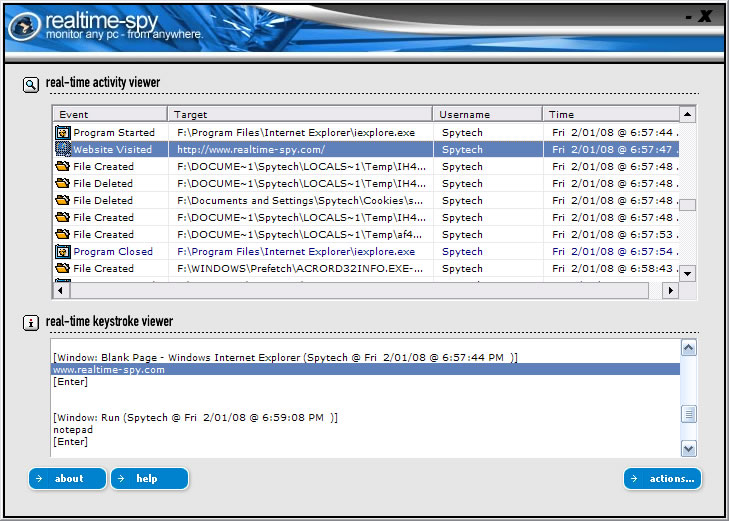Select the Program Closed event text
The width and height of the screenshot is (729, 521).
tap(113, 251)
